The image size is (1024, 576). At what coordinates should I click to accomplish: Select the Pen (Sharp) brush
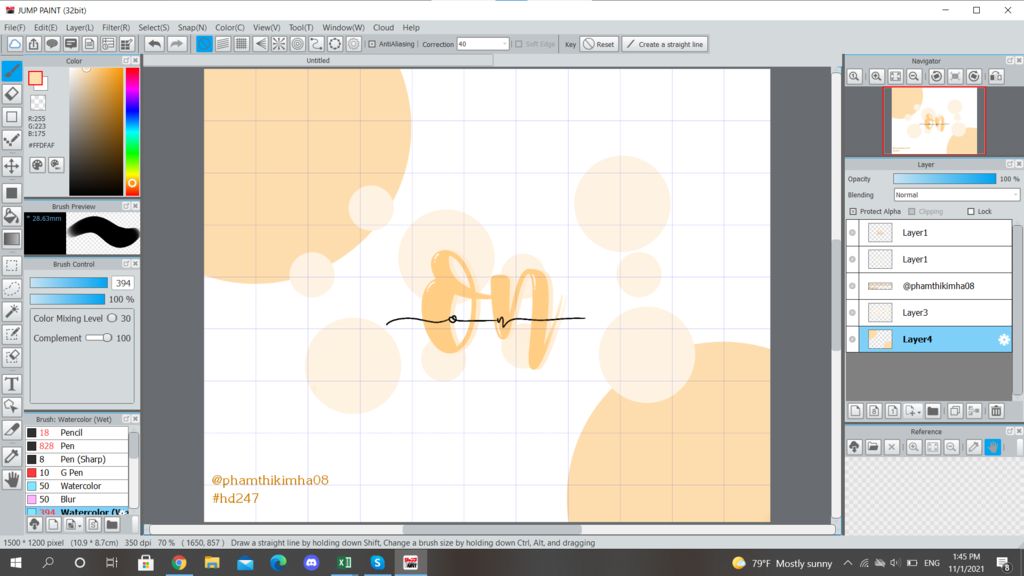(x=77, y=459)
